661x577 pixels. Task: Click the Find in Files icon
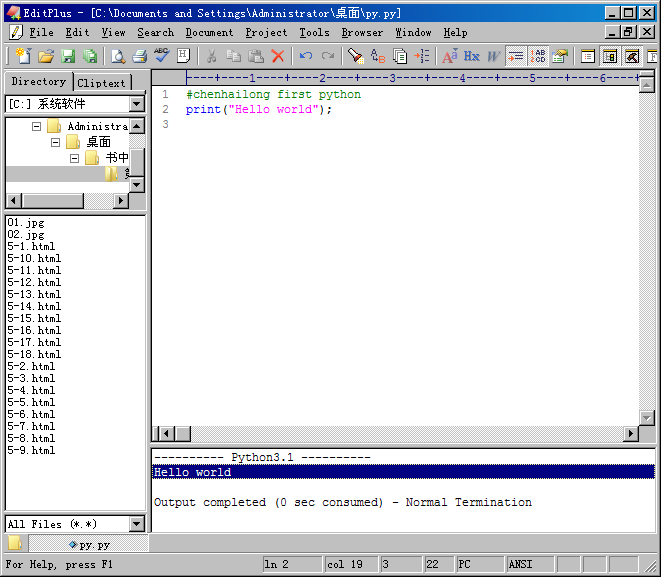[400, 56]
